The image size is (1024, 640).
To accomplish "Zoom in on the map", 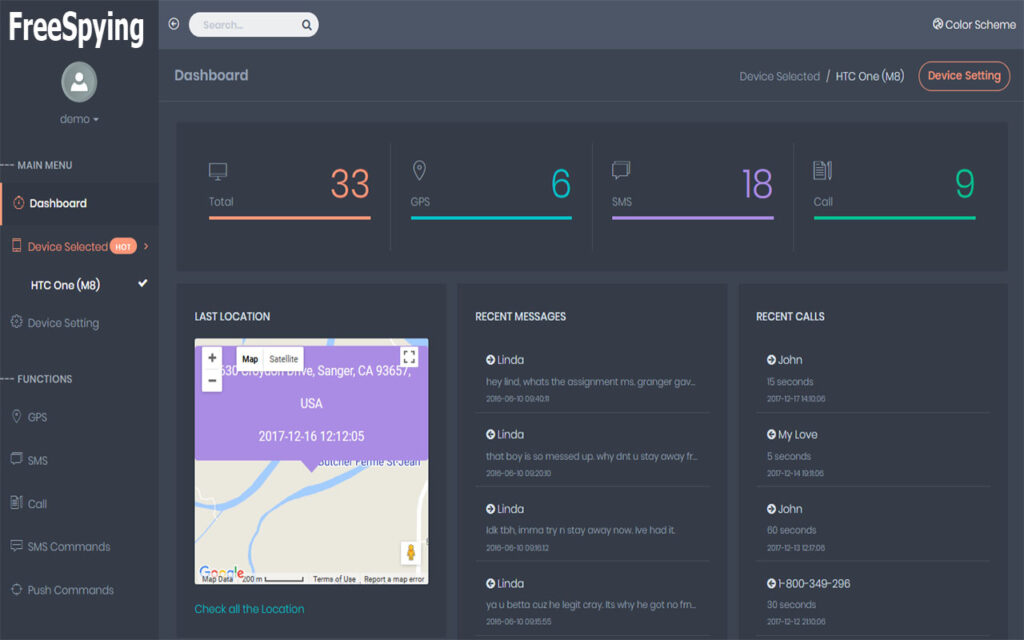I will pos(212,358).
